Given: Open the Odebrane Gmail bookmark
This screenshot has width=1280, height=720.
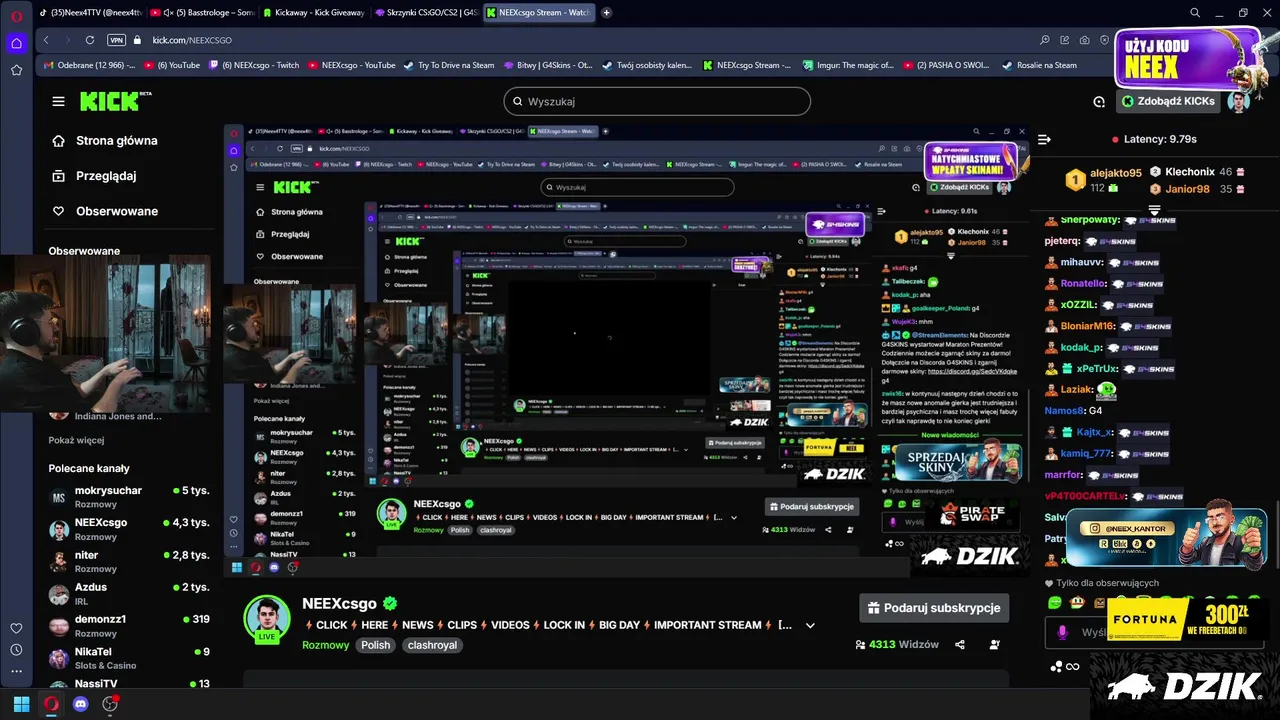Looking at the screenshot, I should coord(88,65).
